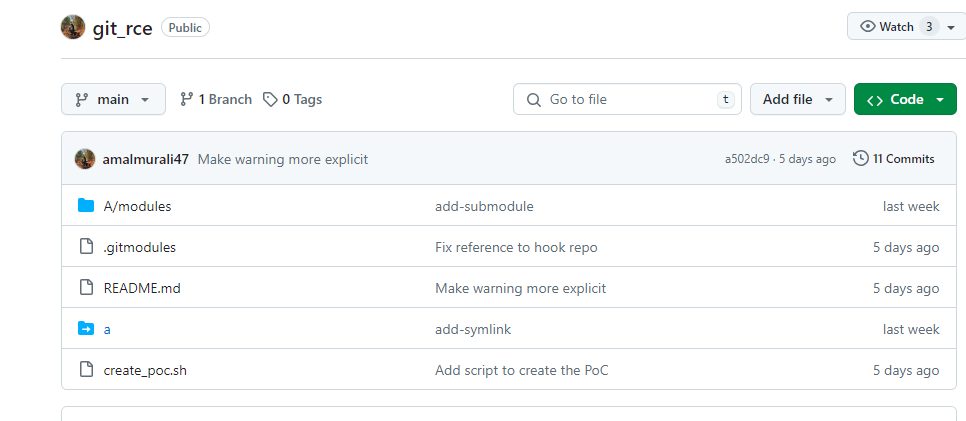This screenshot has height=421, width=966.
Task: Click the symlink folder icon for a
Action: point(86,329)
